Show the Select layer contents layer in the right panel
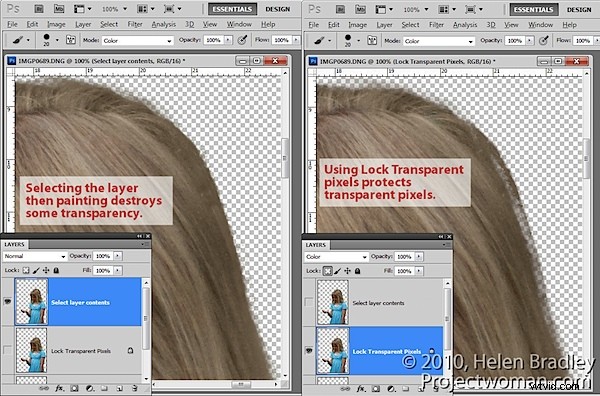600x396 pixels. [309, 302]
